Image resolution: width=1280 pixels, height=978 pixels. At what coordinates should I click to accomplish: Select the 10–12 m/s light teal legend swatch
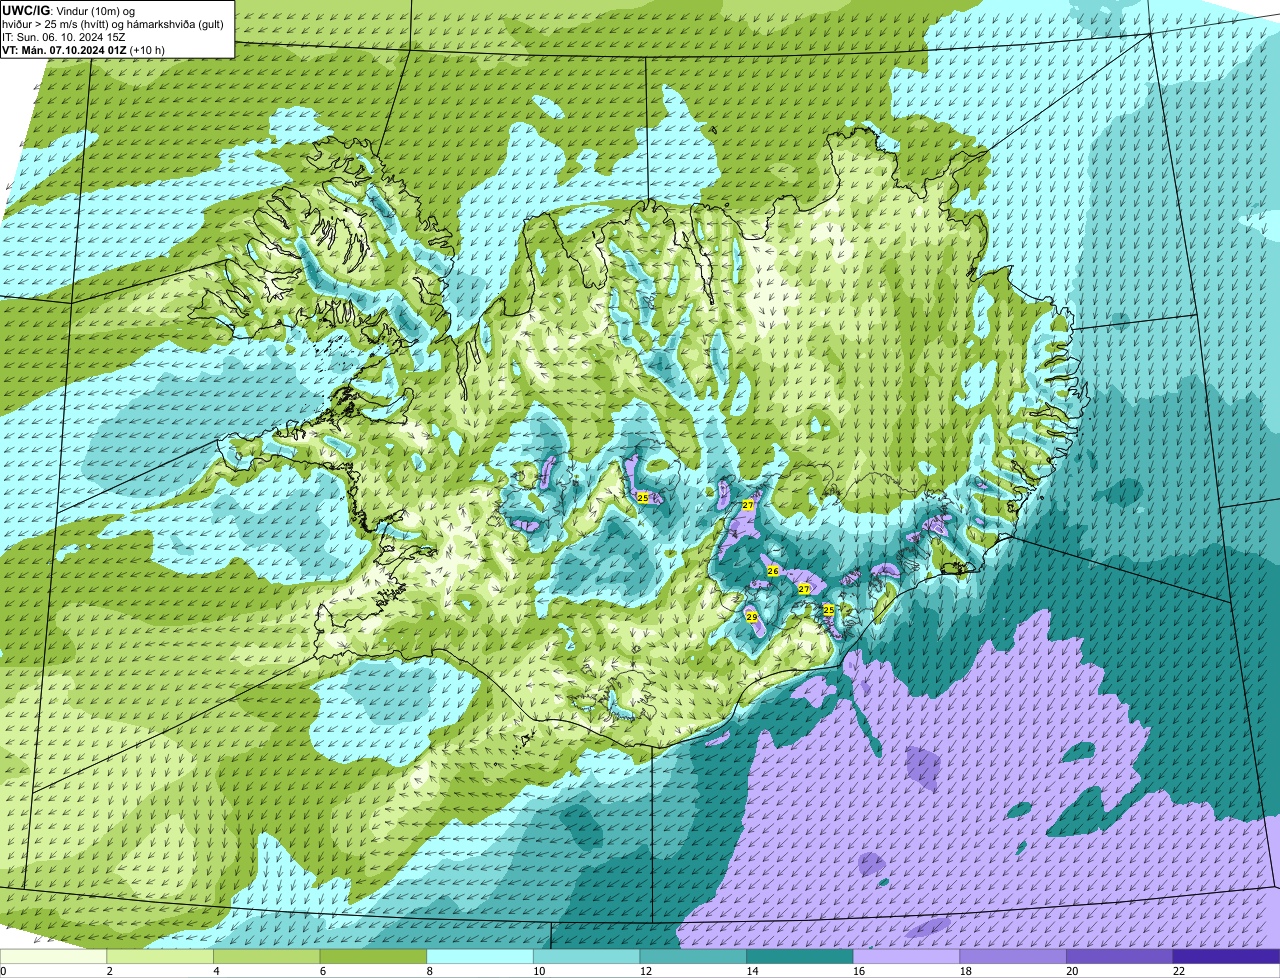(586, 957)
